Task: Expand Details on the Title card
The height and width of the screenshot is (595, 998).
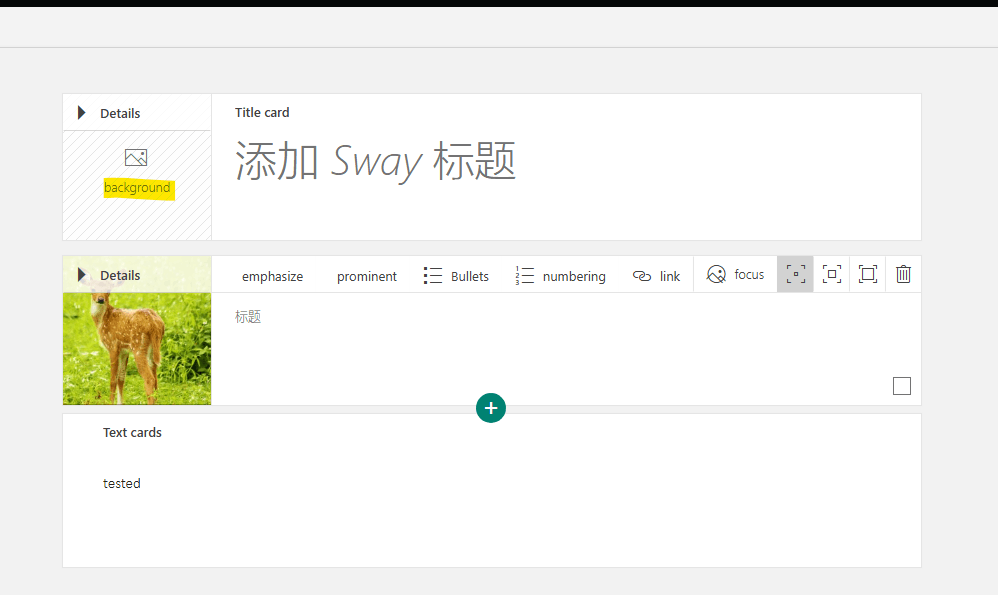Action: coord(110,112)
